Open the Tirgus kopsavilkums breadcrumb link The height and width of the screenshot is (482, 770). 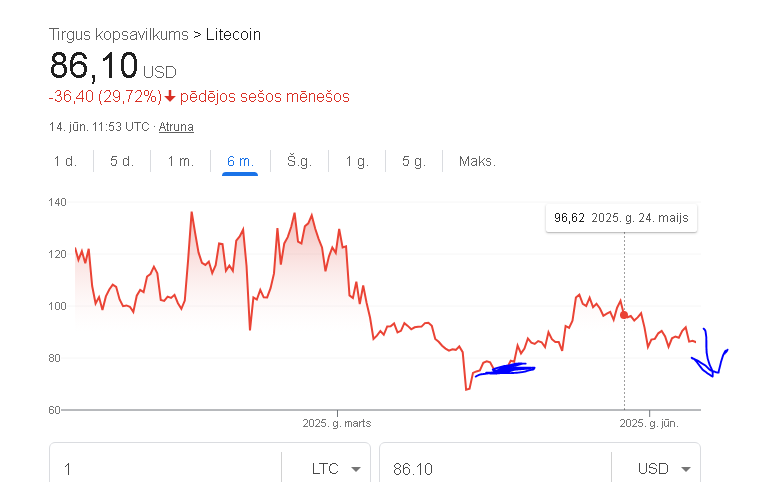[x=118, y=35]
